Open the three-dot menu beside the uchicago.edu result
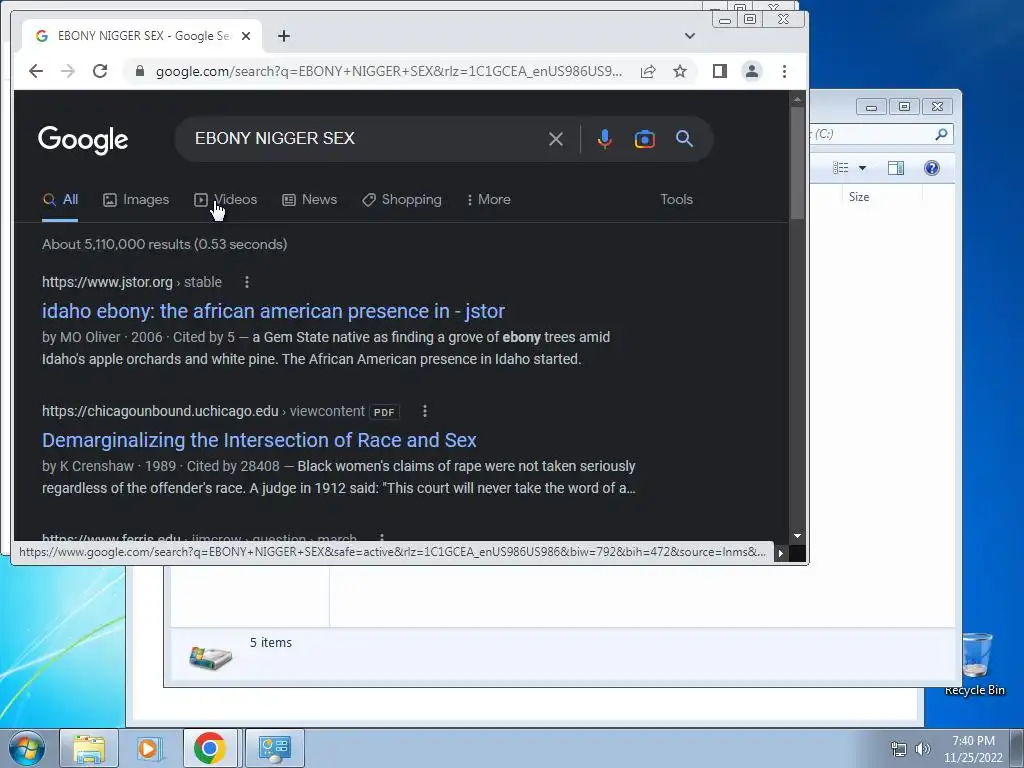The width and height of the screenshot is (1024, 768). click(x=425, y=411)
